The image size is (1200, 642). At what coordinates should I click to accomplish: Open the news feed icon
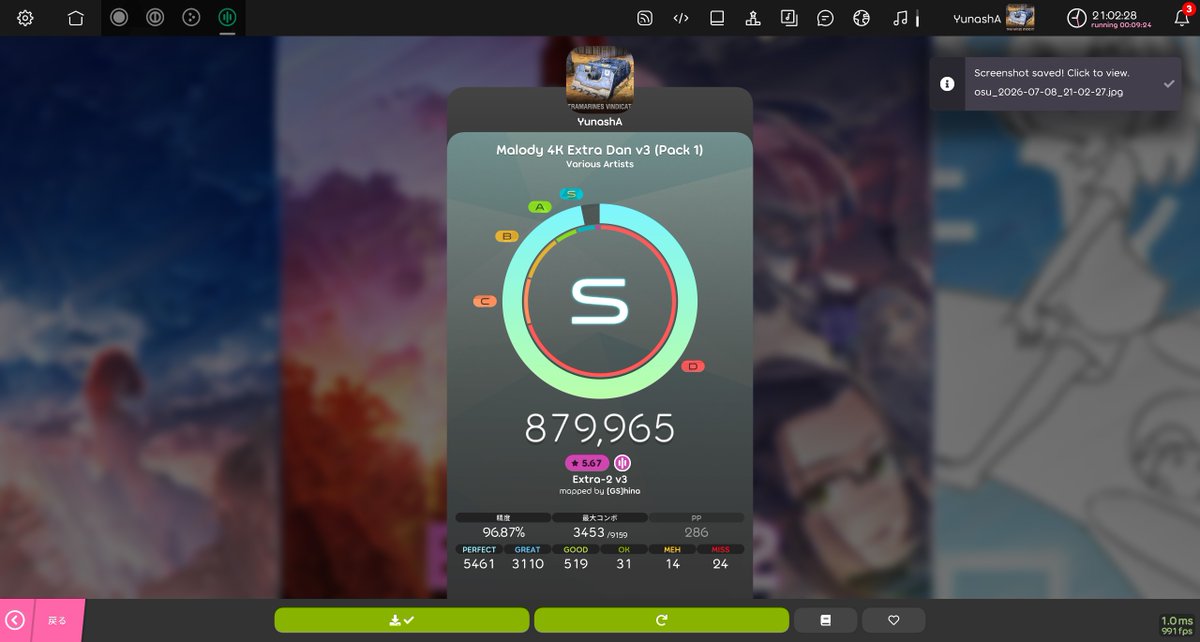pyautogui.click(x=645, y=18)
